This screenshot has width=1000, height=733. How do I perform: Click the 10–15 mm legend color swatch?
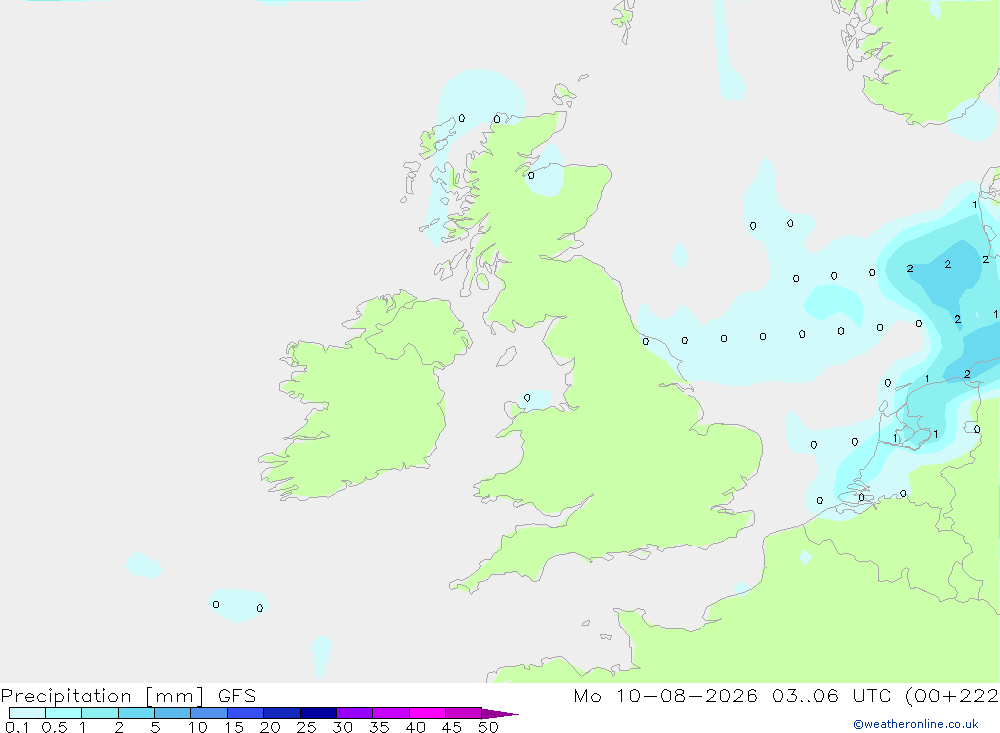(x=209, y=713)
